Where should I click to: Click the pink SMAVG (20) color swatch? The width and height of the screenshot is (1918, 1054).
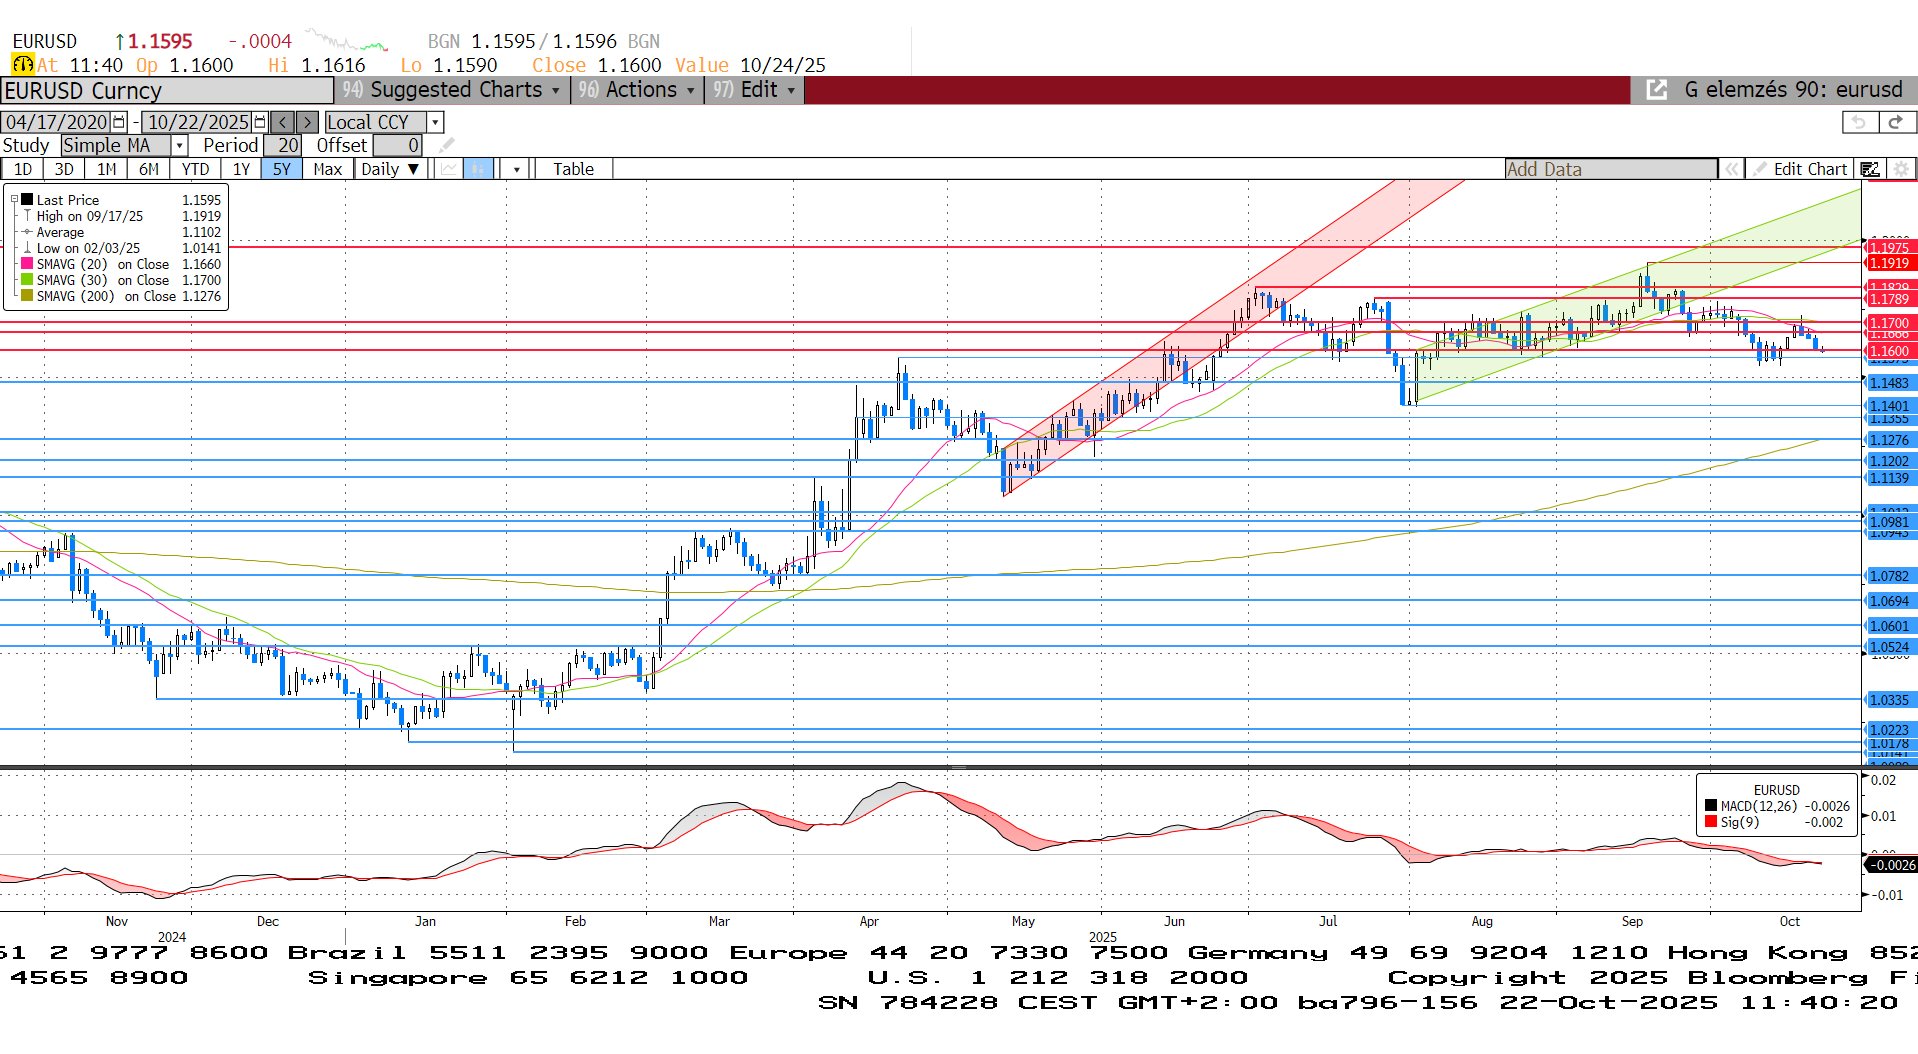click(x=27, y=264)
